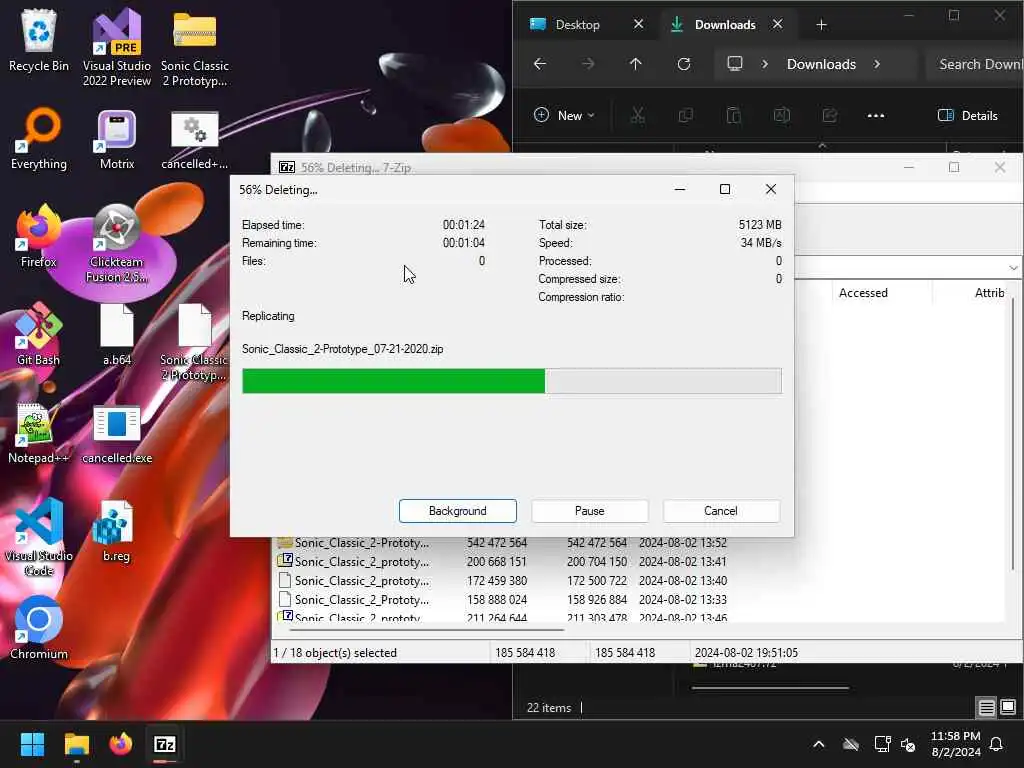Screen dimensions: 1024x768
Task: Cancel the 7-Zip deleting operation
Action: [720, 511]
